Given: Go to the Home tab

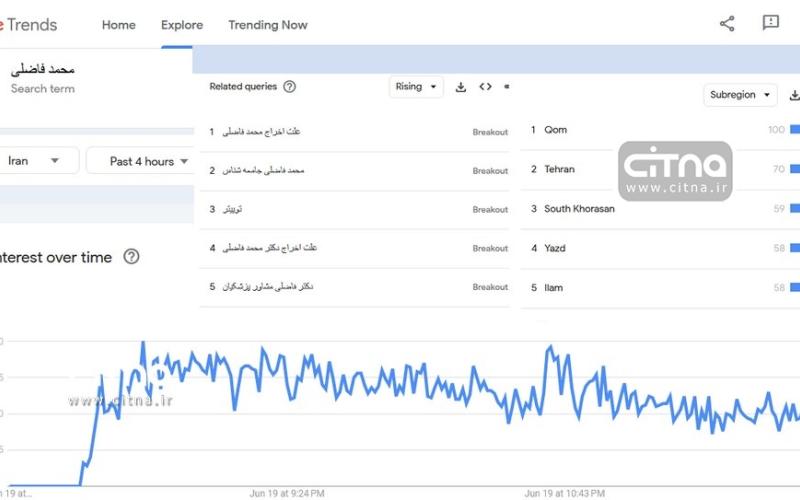Looking at the screenshot, I should click(119, 25).
